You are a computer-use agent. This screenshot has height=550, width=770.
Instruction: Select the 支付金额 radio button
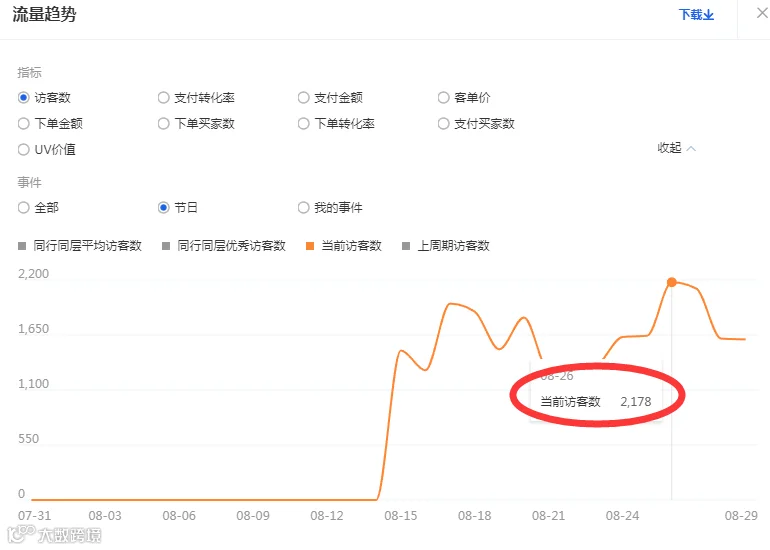point(303,97)
